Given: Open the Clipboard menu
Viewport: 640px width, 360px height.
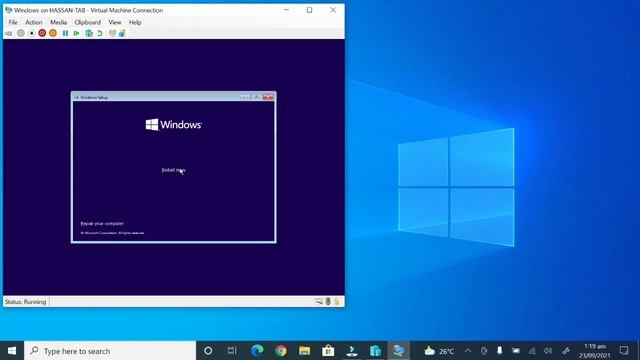Looking at the screenshot, I should [x=87, y=22].
